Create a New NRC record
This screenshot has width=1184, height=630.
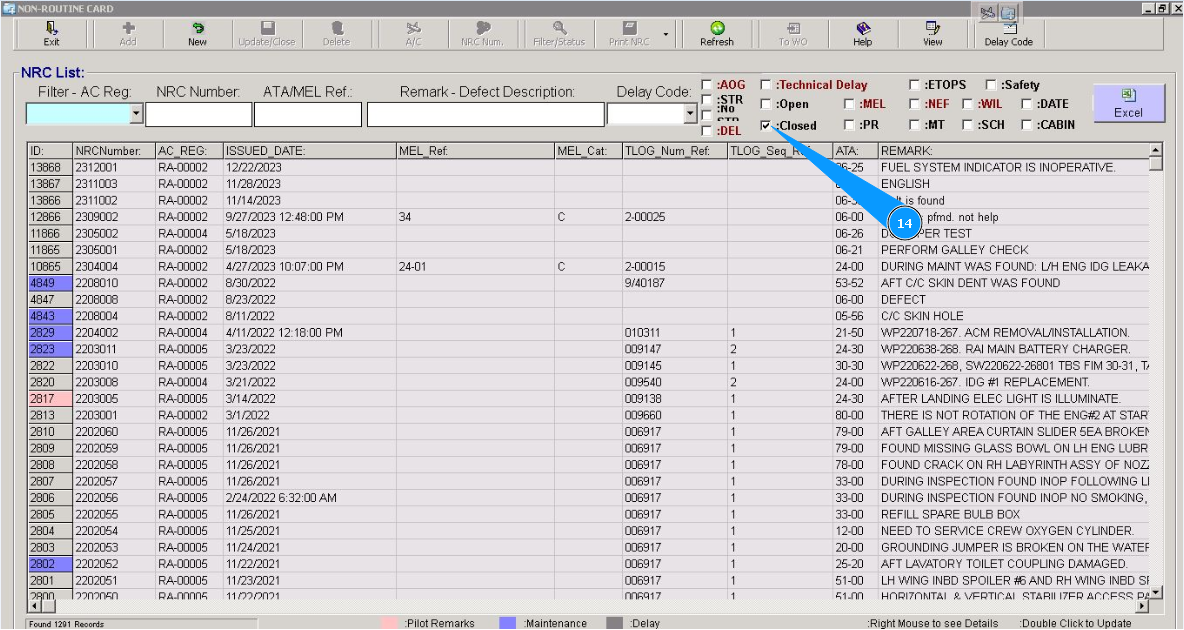197,34
